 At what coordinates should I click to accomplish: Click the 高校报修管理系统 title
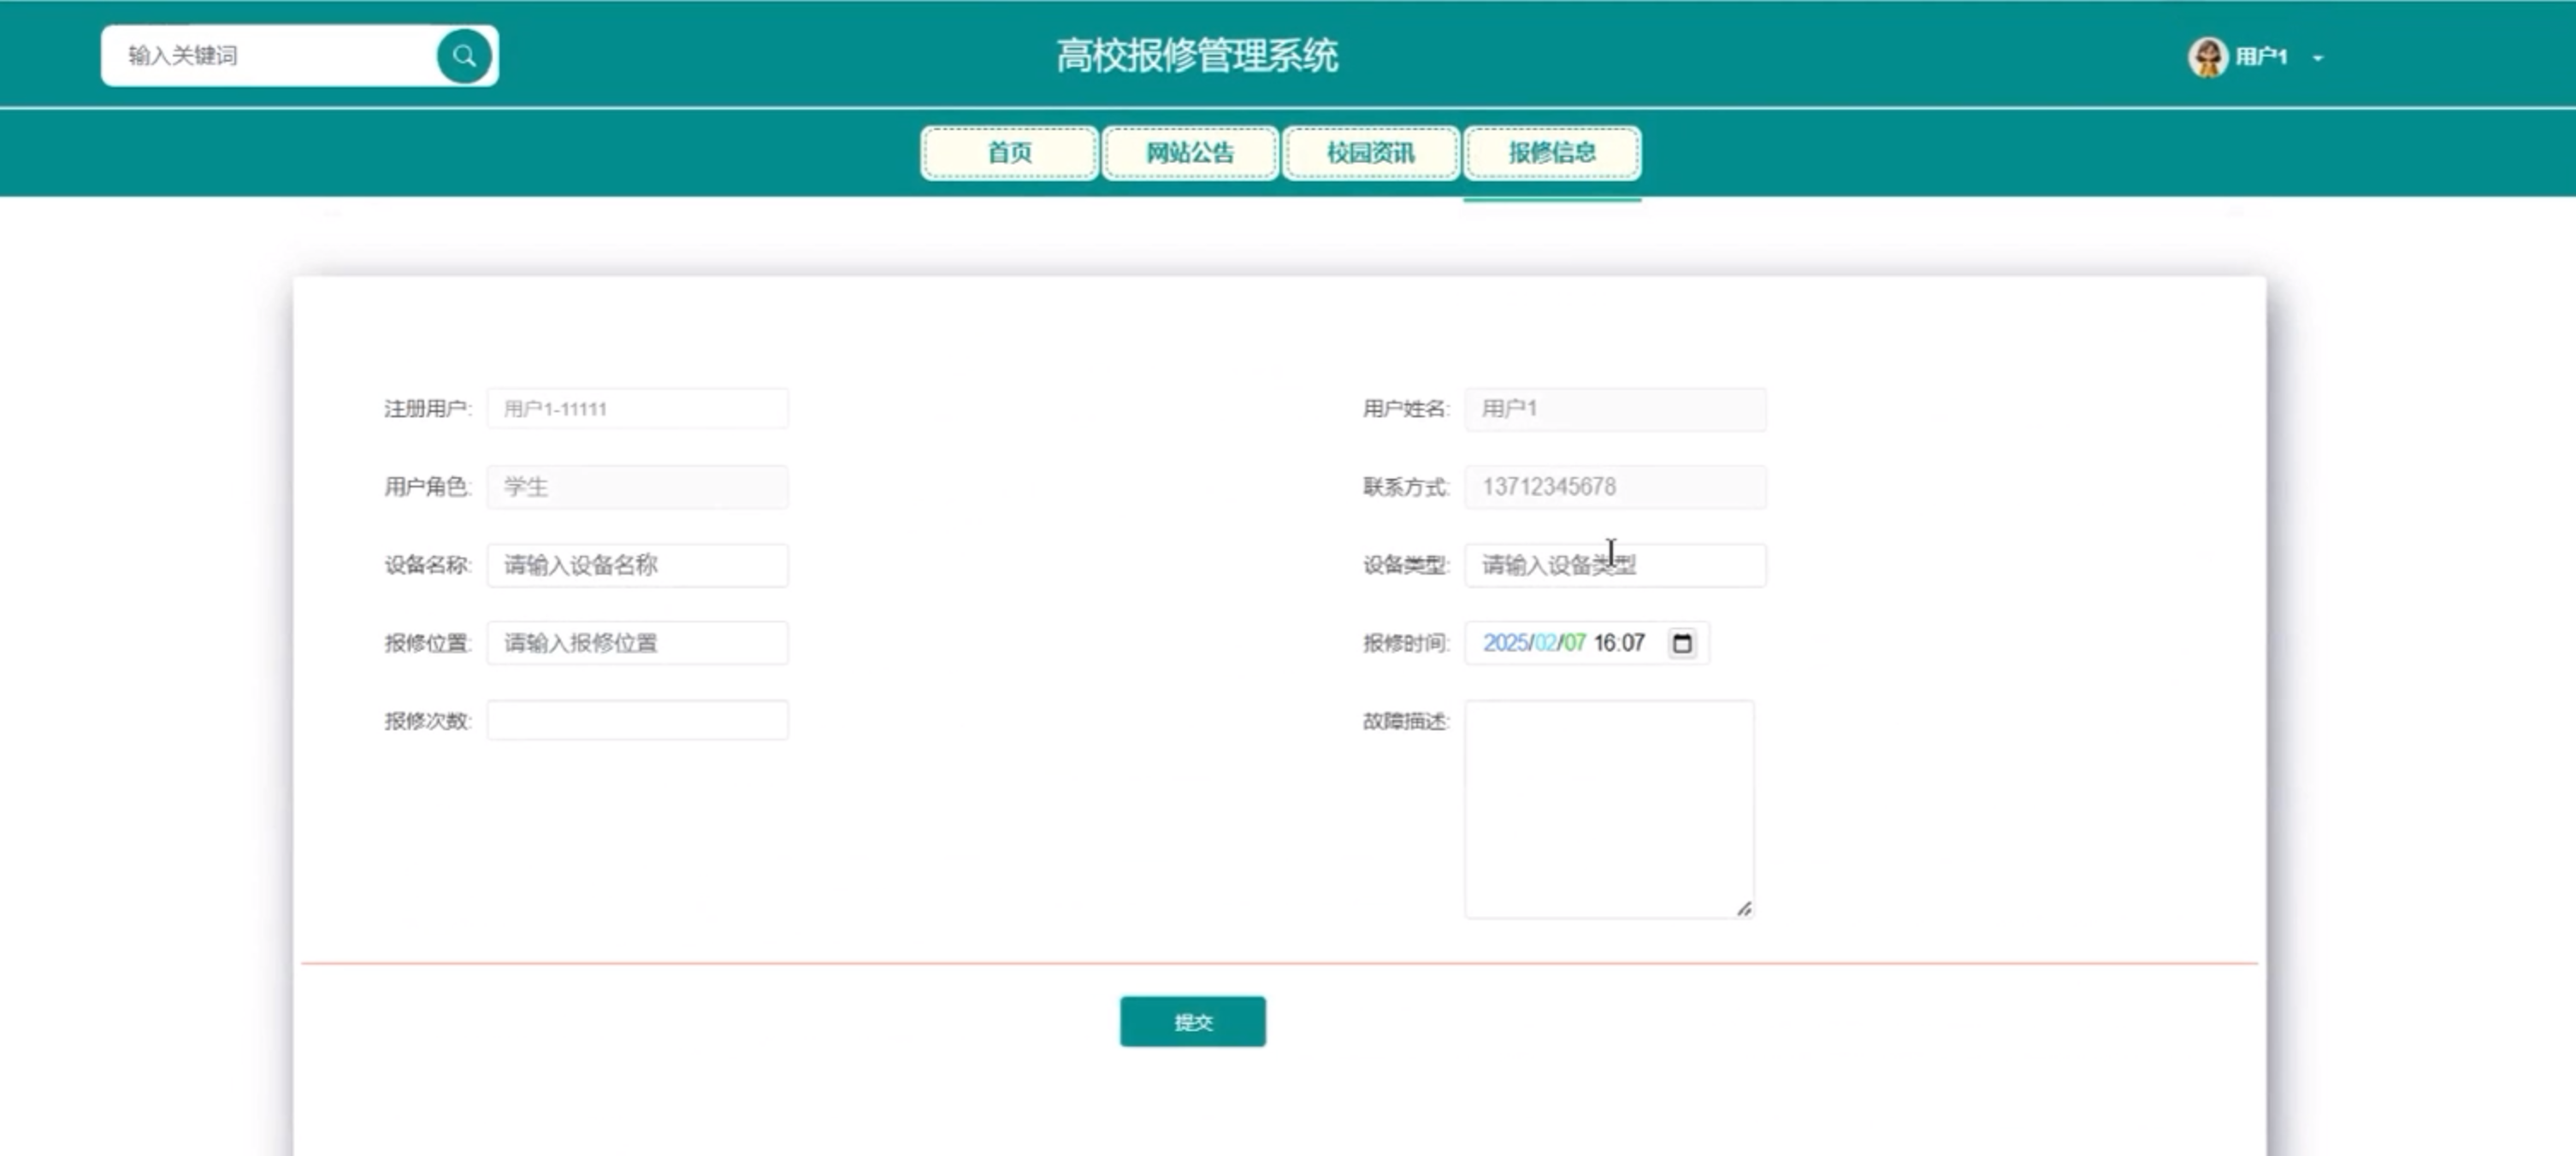pyautogui.click(x=1196, y=56)
